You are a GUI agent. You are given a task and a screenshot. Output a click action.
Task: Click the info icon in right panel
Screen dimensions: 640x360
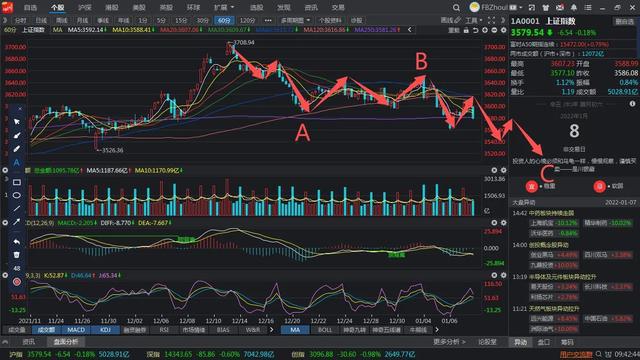pyautogui.click(x=632, y=104)
